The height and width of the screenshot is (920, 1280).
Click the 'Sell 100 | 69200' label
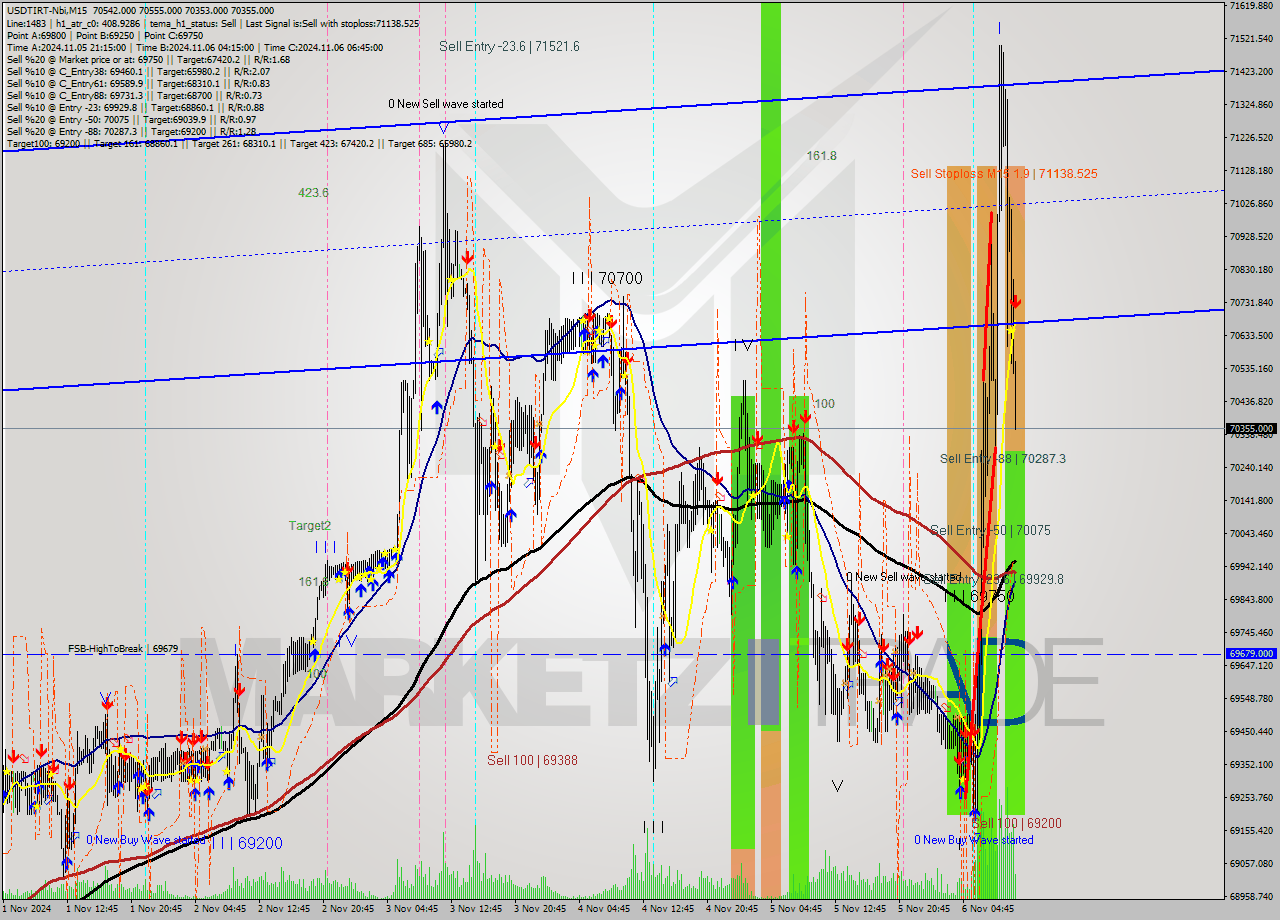(1017, 823)
